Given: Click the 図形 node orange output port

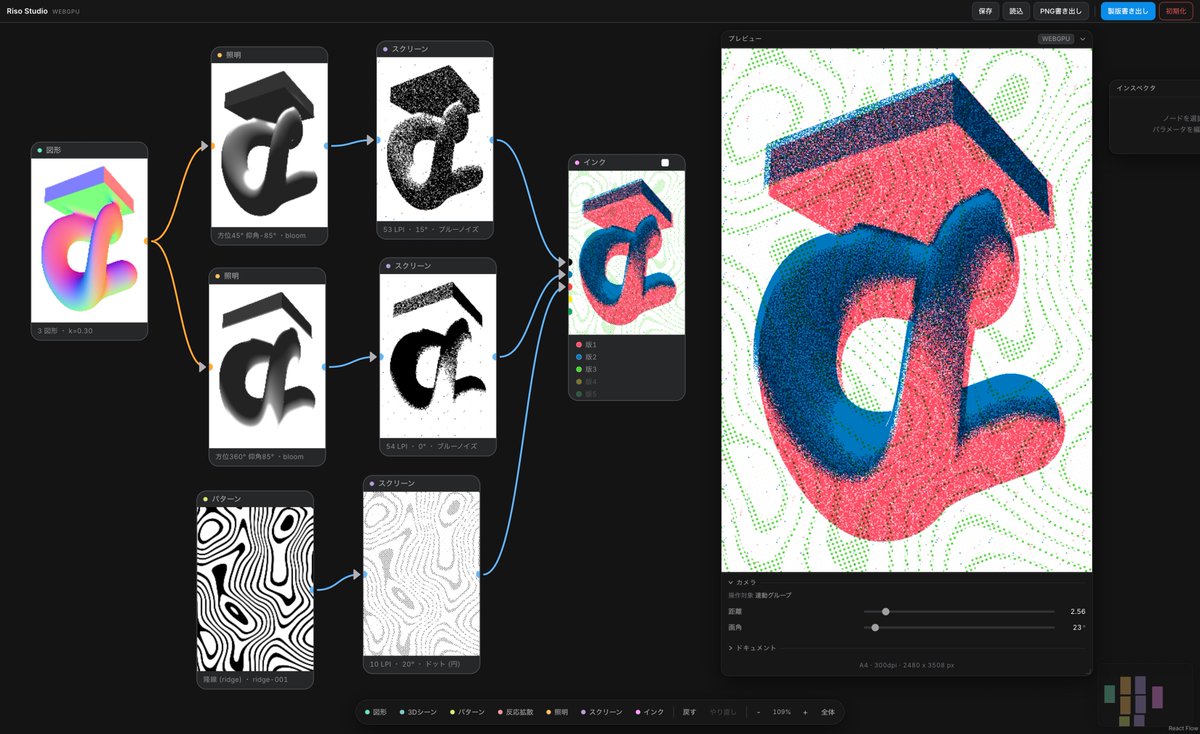Looking at the screenshot, I should (x=147, y=241).
